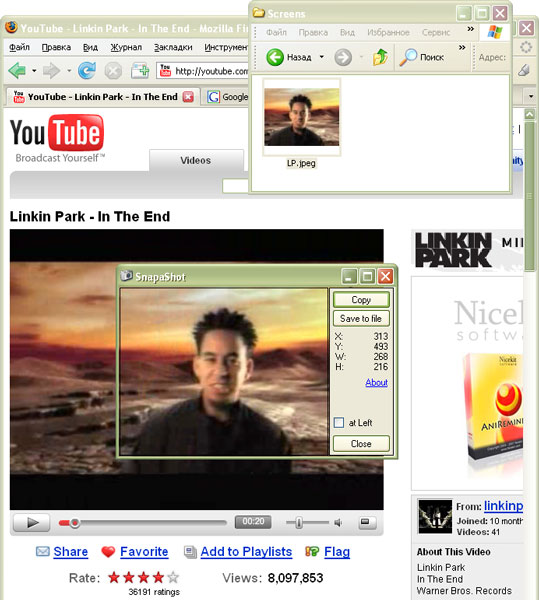Click the Save to file button
The height and width of the screenshot is (600, 539).
point(361,318)
